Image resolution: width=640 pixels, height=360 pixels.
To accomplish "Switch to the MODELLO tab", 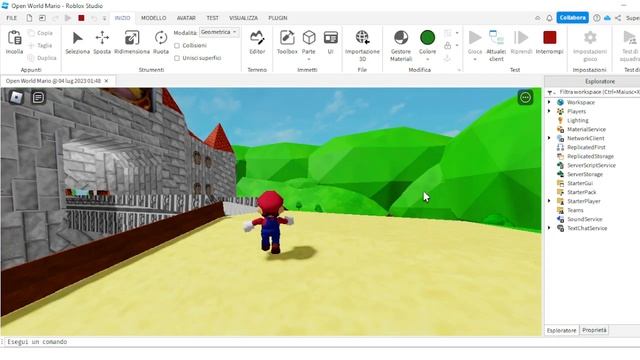I will [153, 18].
